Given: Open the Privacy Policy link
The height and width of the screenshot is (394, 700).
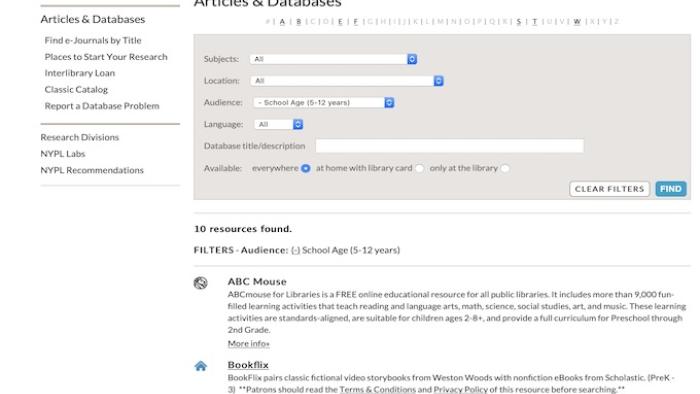Looking at the screenshot, I should 460,389.
